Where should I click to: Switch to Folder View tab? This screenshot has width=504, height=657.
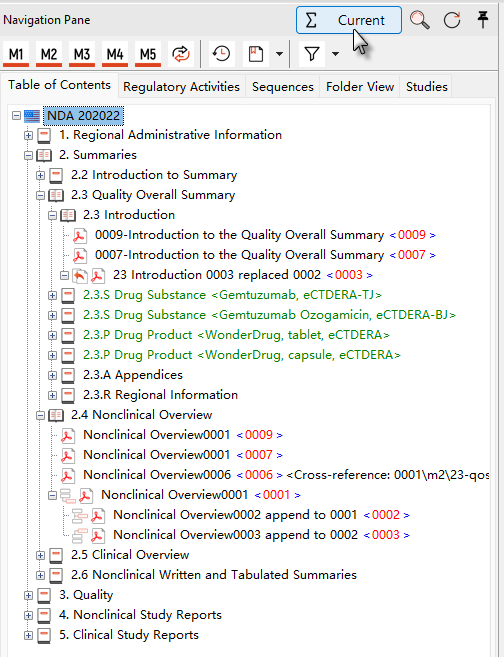tap(360, 87)
